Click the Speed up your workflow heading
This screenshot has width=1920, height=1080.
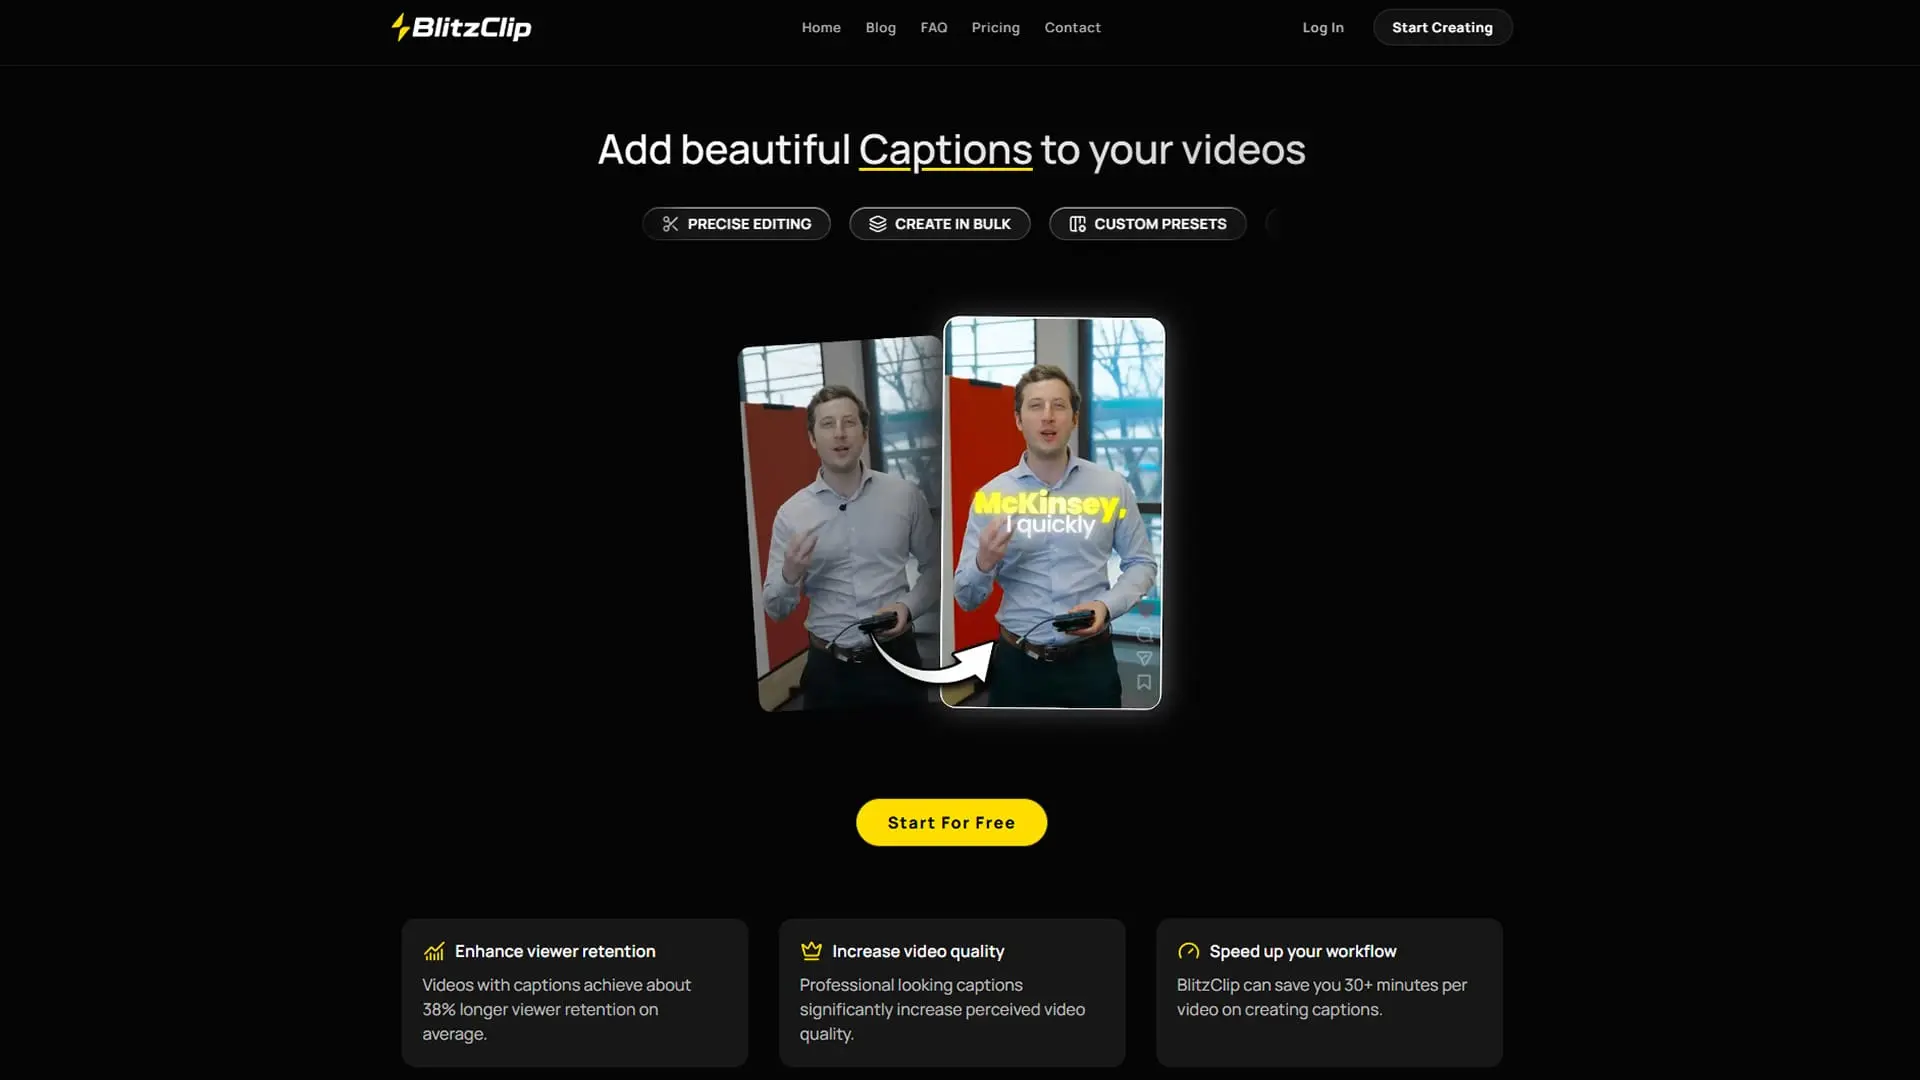[x=1302, y=951]
